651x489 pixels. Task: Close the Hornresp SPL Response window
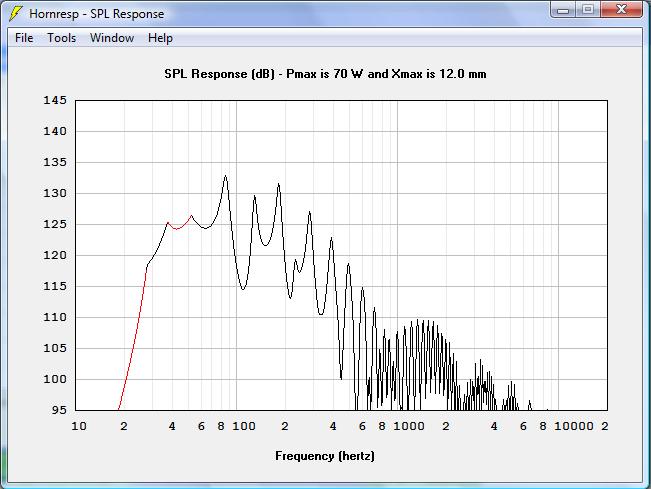click(621, 10)
